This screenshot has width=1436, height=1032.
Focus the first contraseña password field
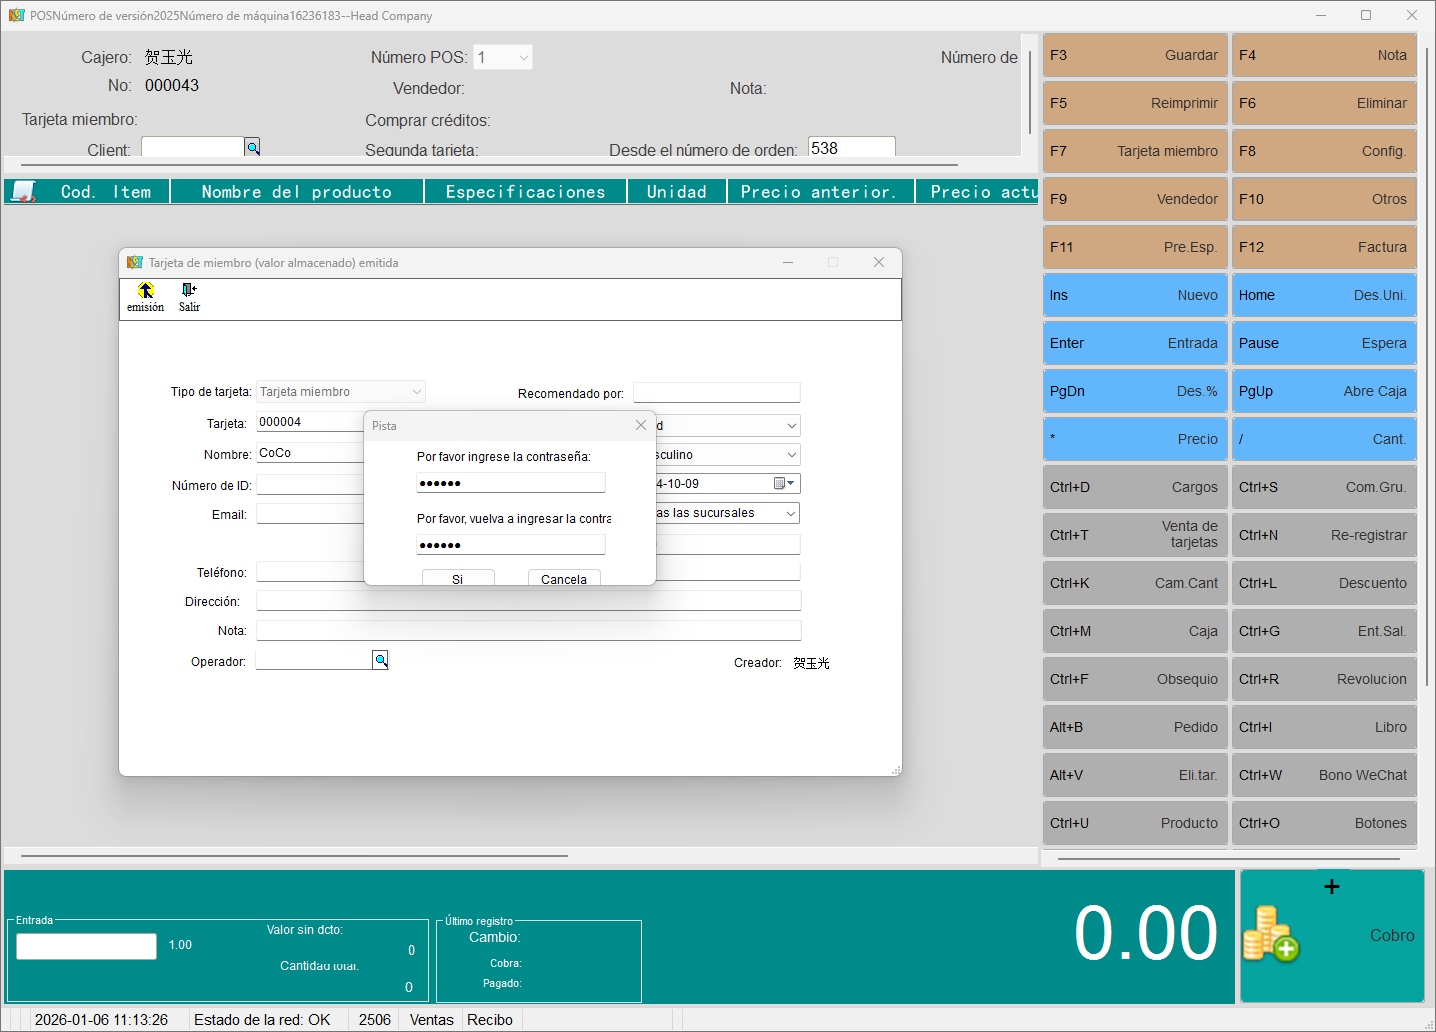pyautogui.click(x=510, y=483)
